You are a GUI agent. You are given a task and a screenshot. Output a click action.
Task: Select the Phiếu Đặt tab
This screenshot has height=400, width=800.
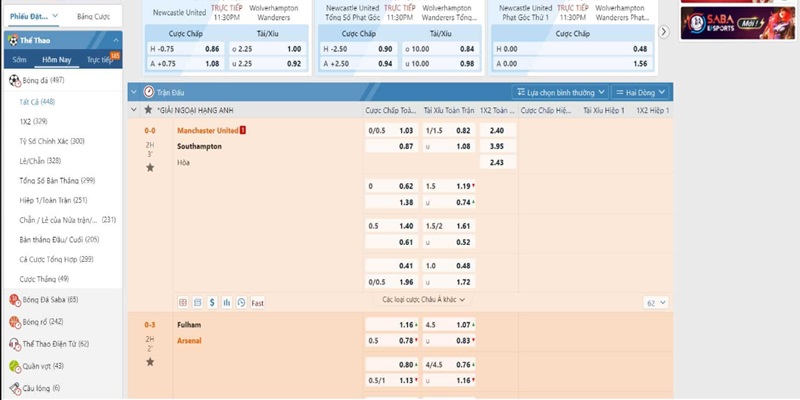point(29,16)
